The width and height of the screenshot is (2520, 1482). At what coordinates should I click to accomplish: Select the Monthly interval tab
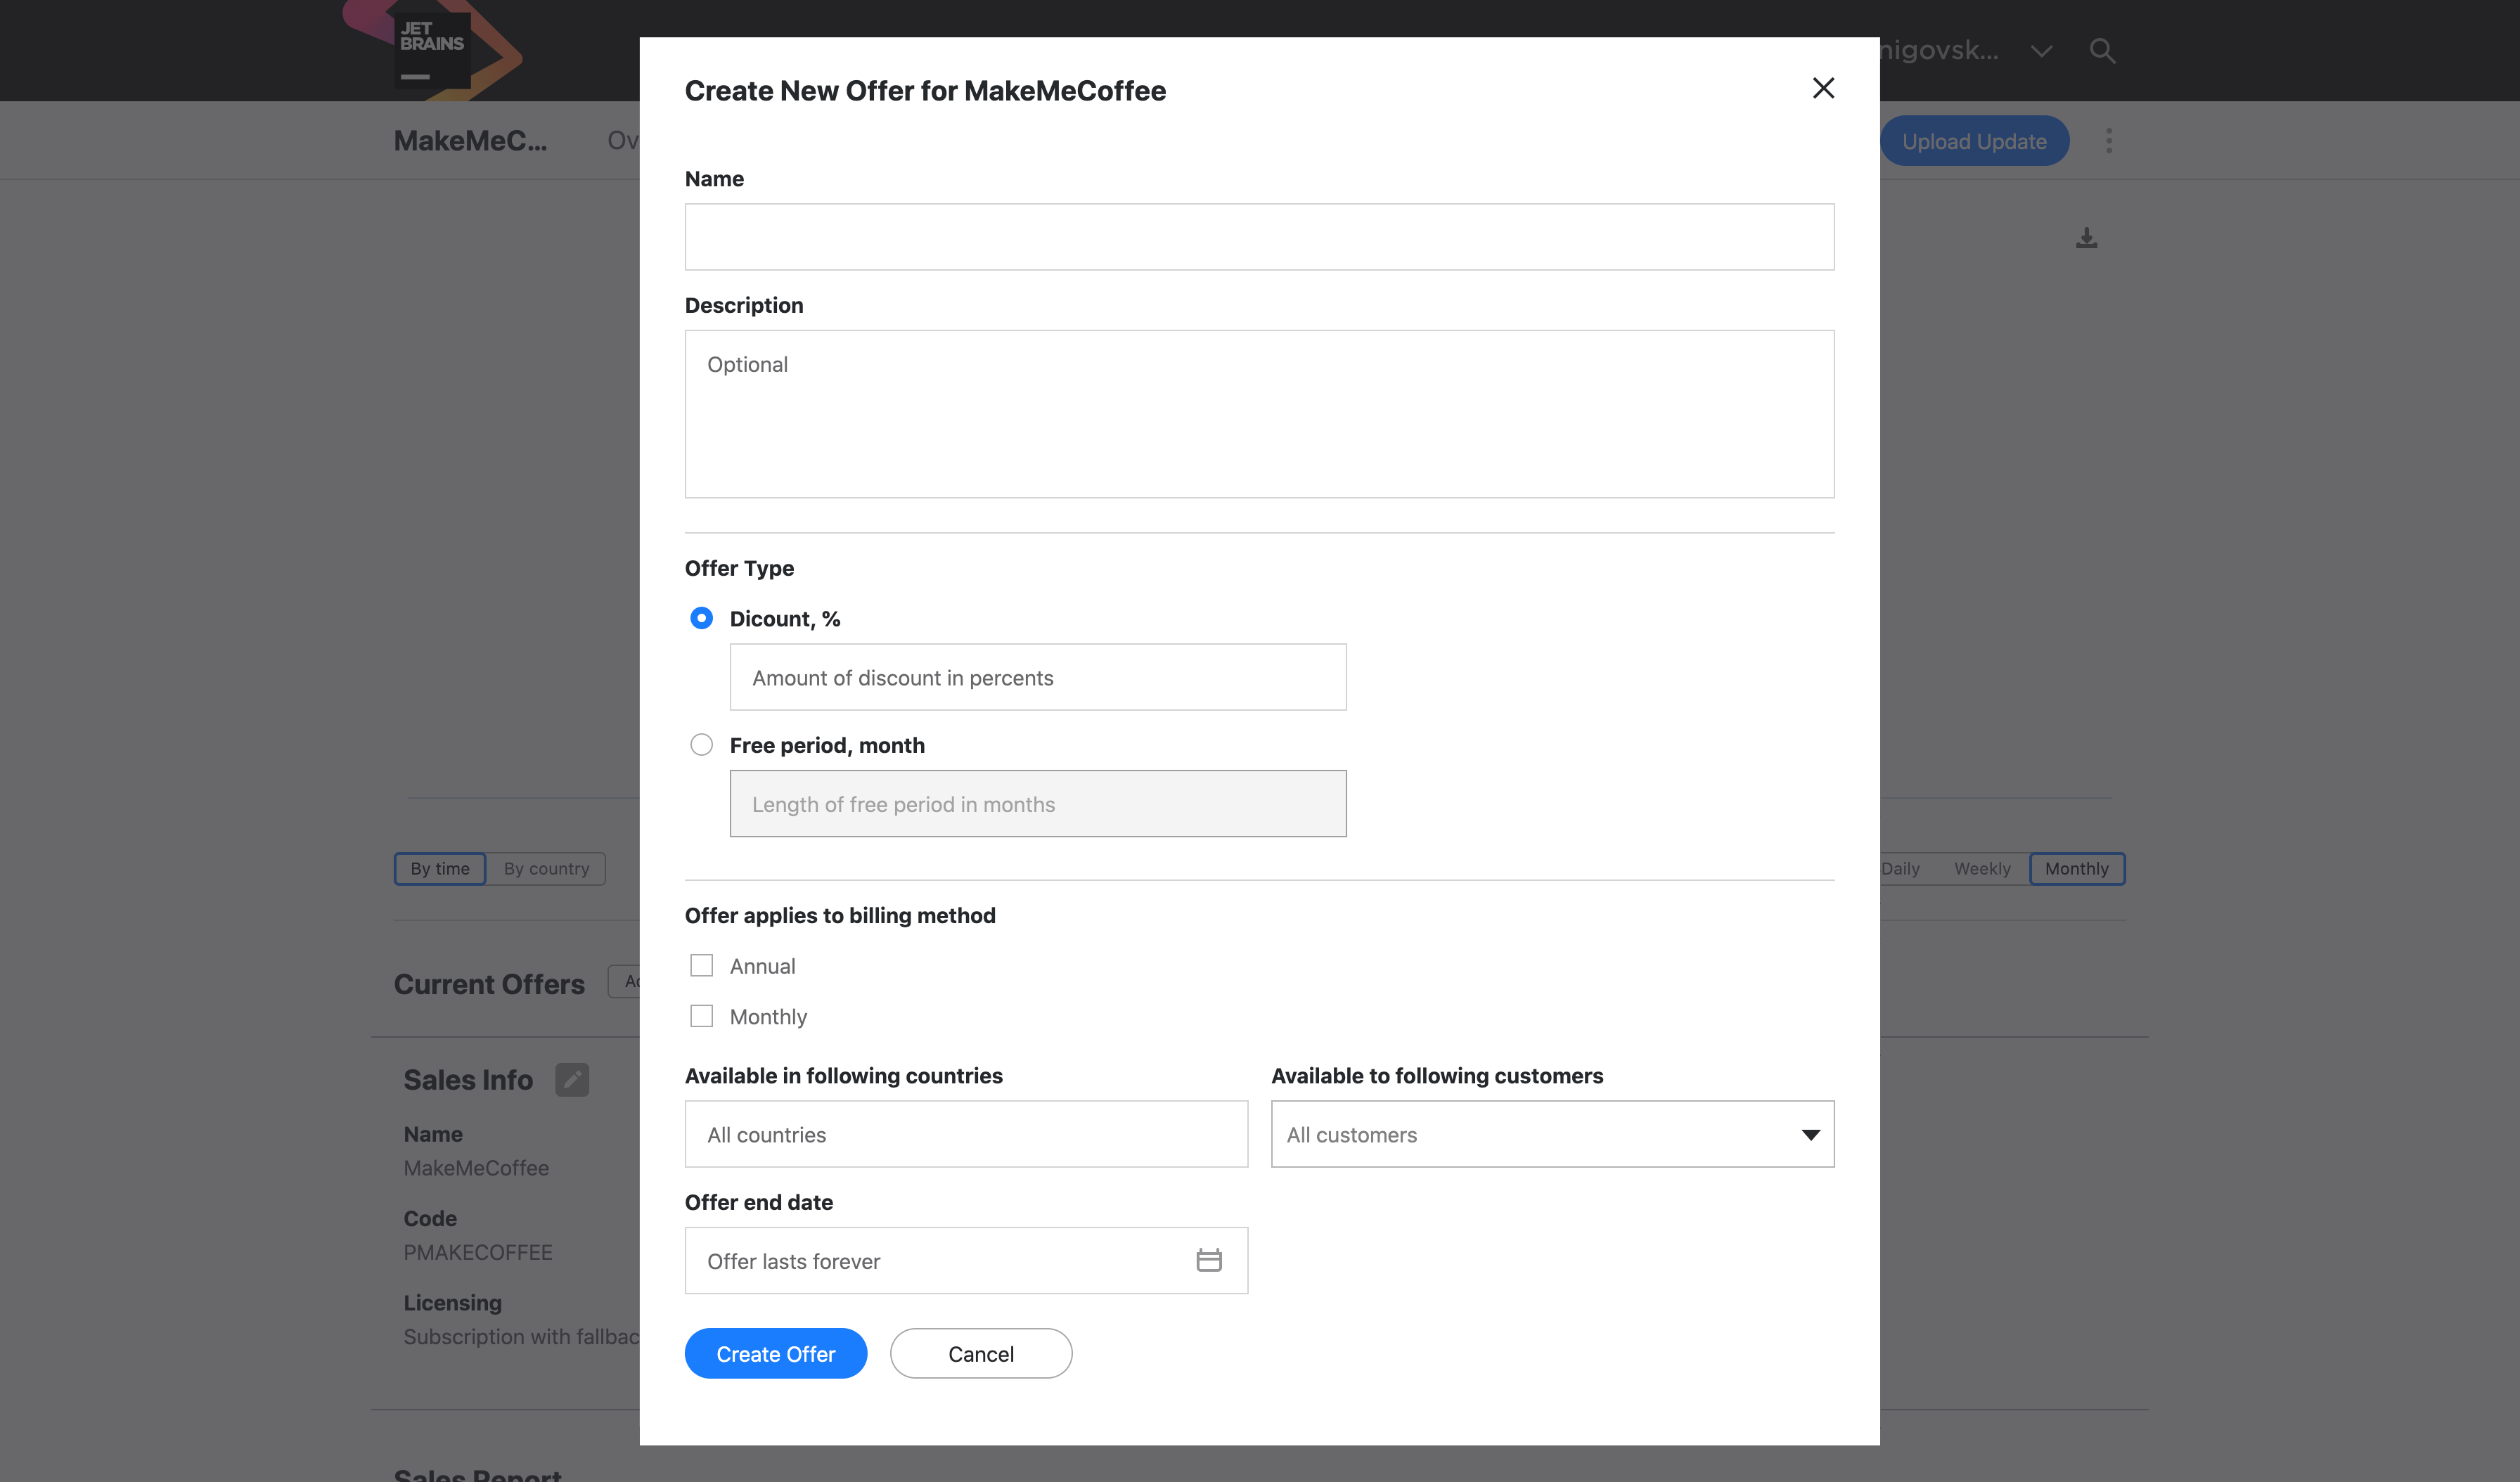pyautogui.click(x=2077, y=869)
